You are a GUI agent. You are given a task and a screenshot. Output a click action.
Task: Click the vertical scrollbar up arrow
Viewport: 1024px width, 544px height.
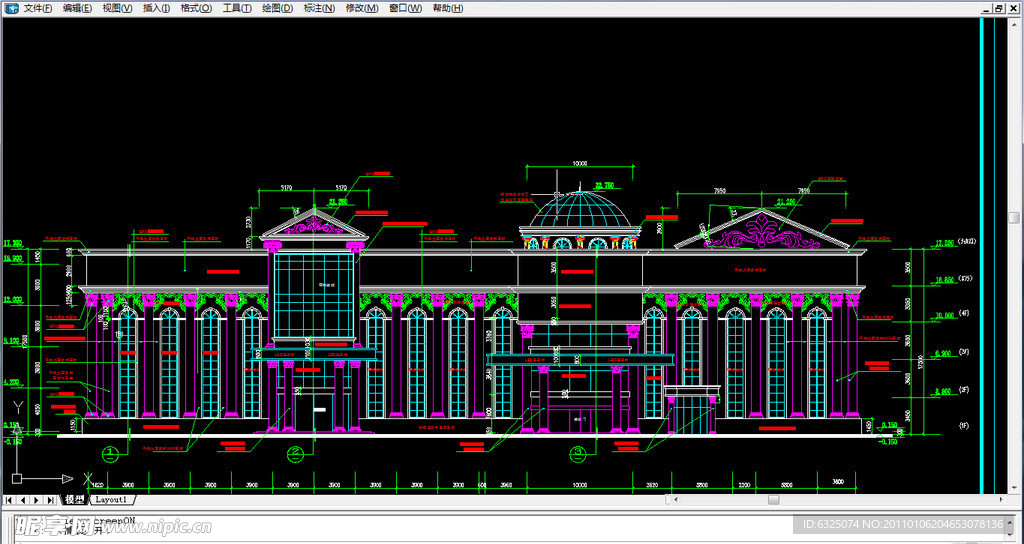pyautogui.click(x=1014, y=23)
